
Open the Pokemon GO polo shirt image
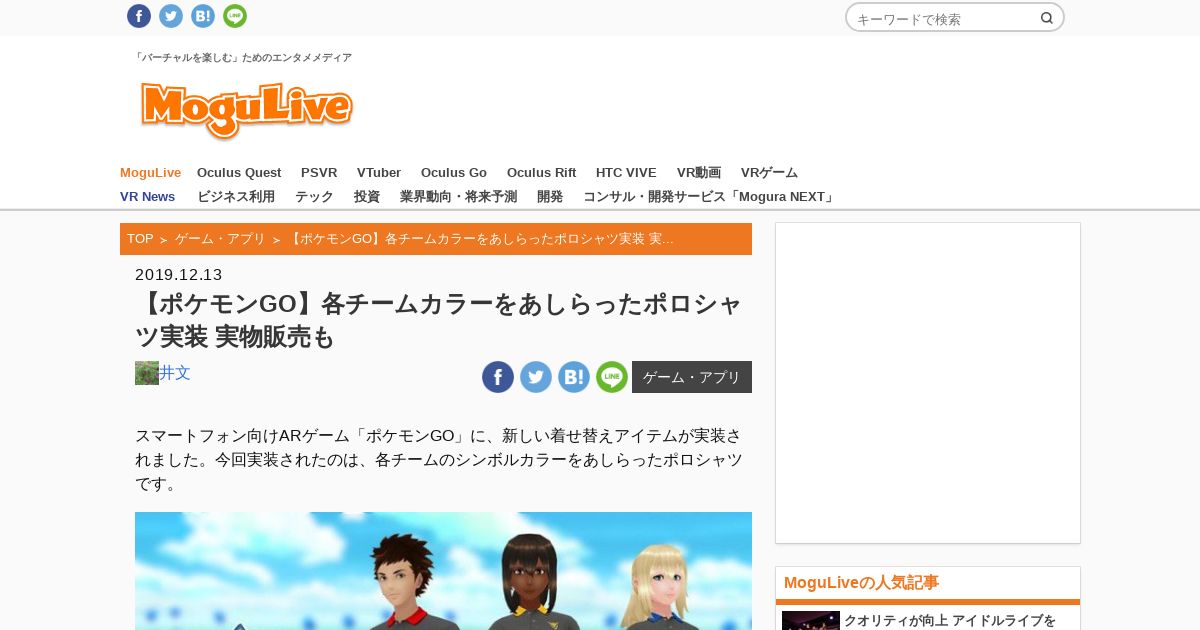point(443,571)
